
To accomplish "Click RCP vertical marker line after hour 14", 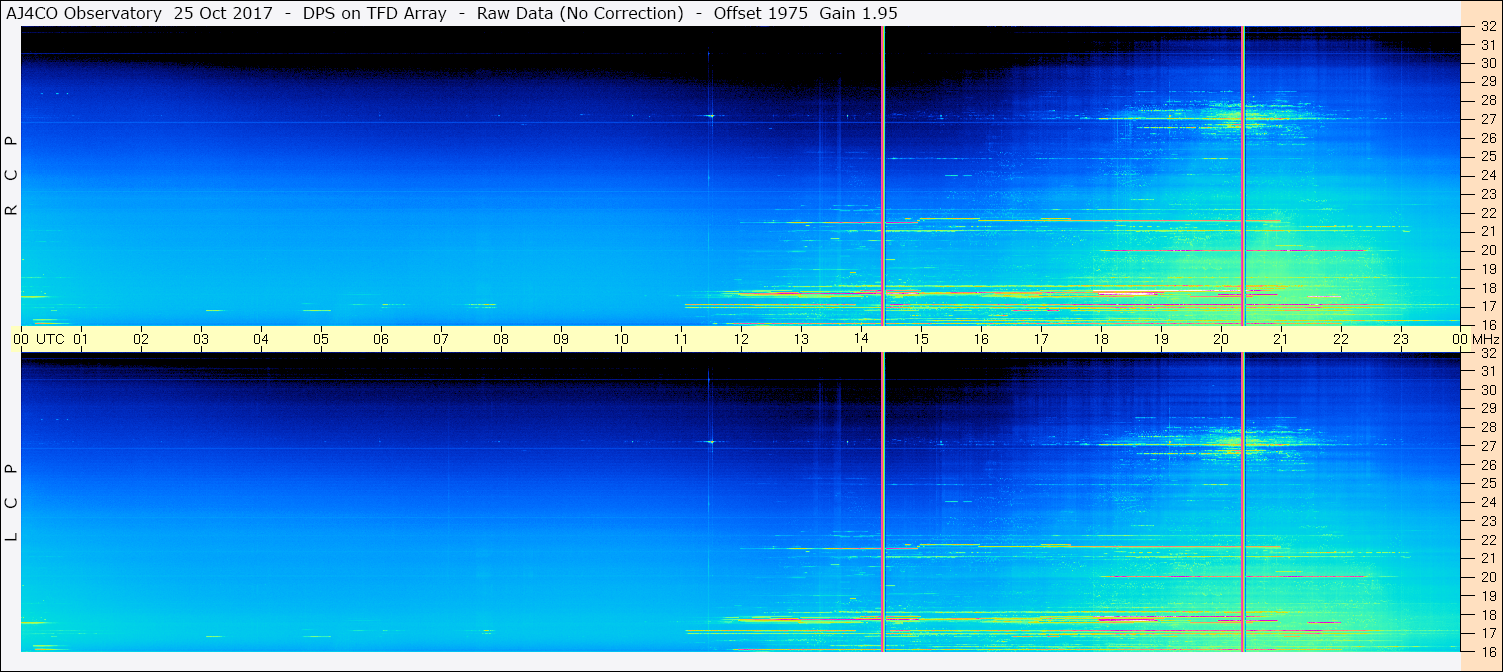I will [x=883, y=176].
